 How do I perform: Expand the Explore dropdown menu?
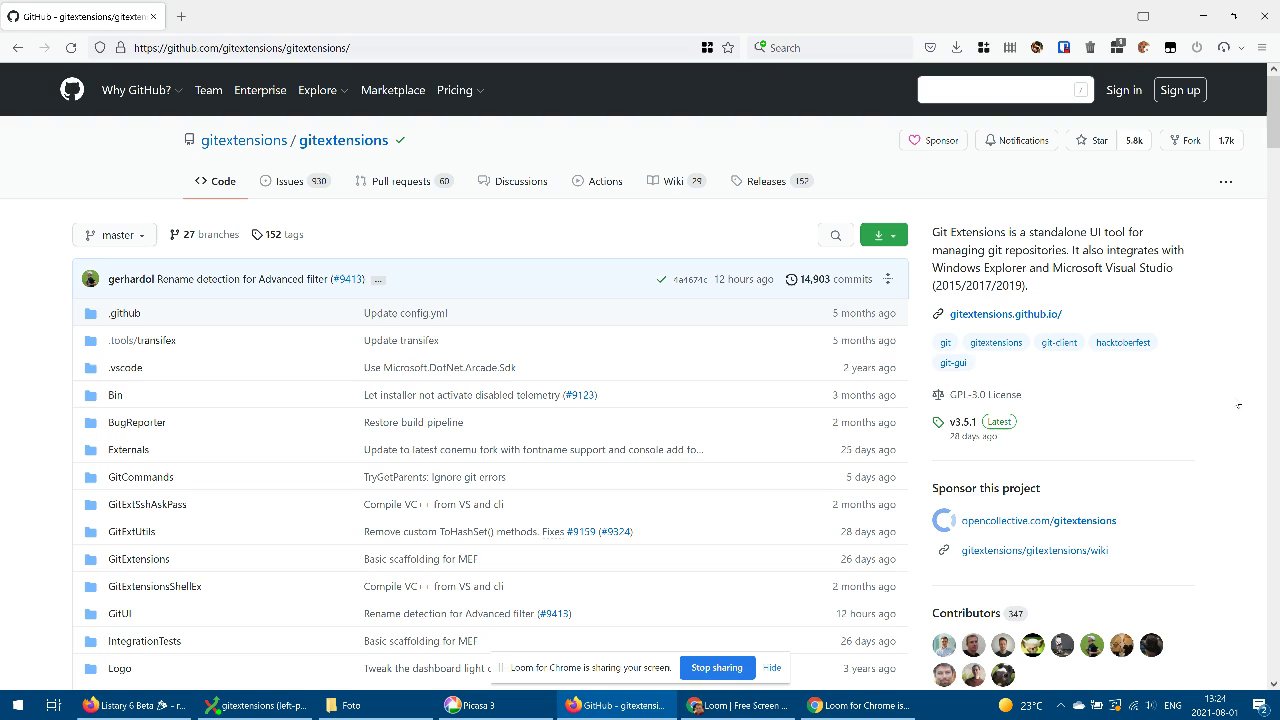pyautogui.click(x=323, y=90)
